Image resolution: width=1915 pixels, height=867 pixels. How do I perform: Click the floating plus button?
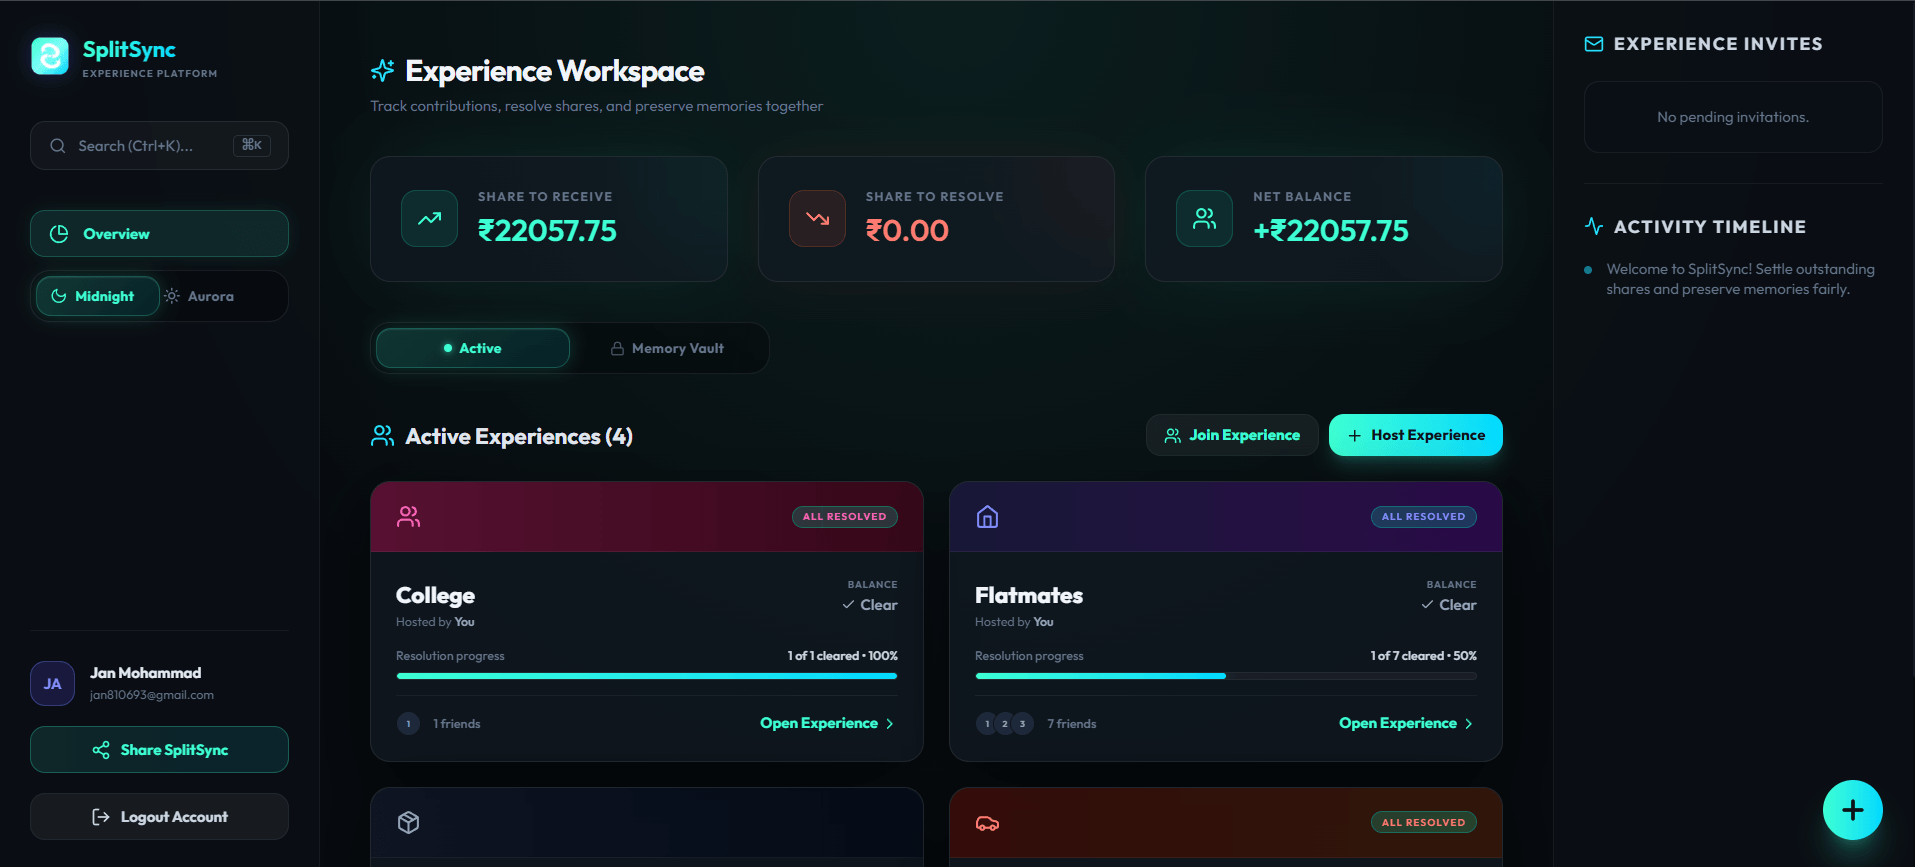point(1852,810)
